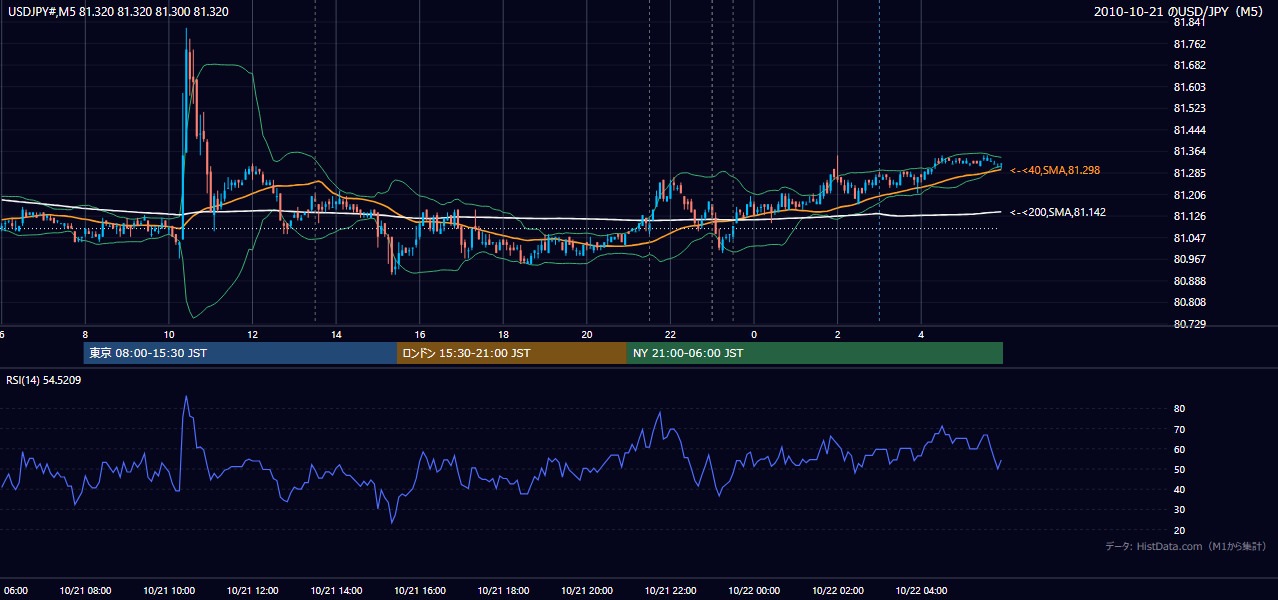
Task: Click price level 81.364 on the axis
Action: coord(1190,151)
